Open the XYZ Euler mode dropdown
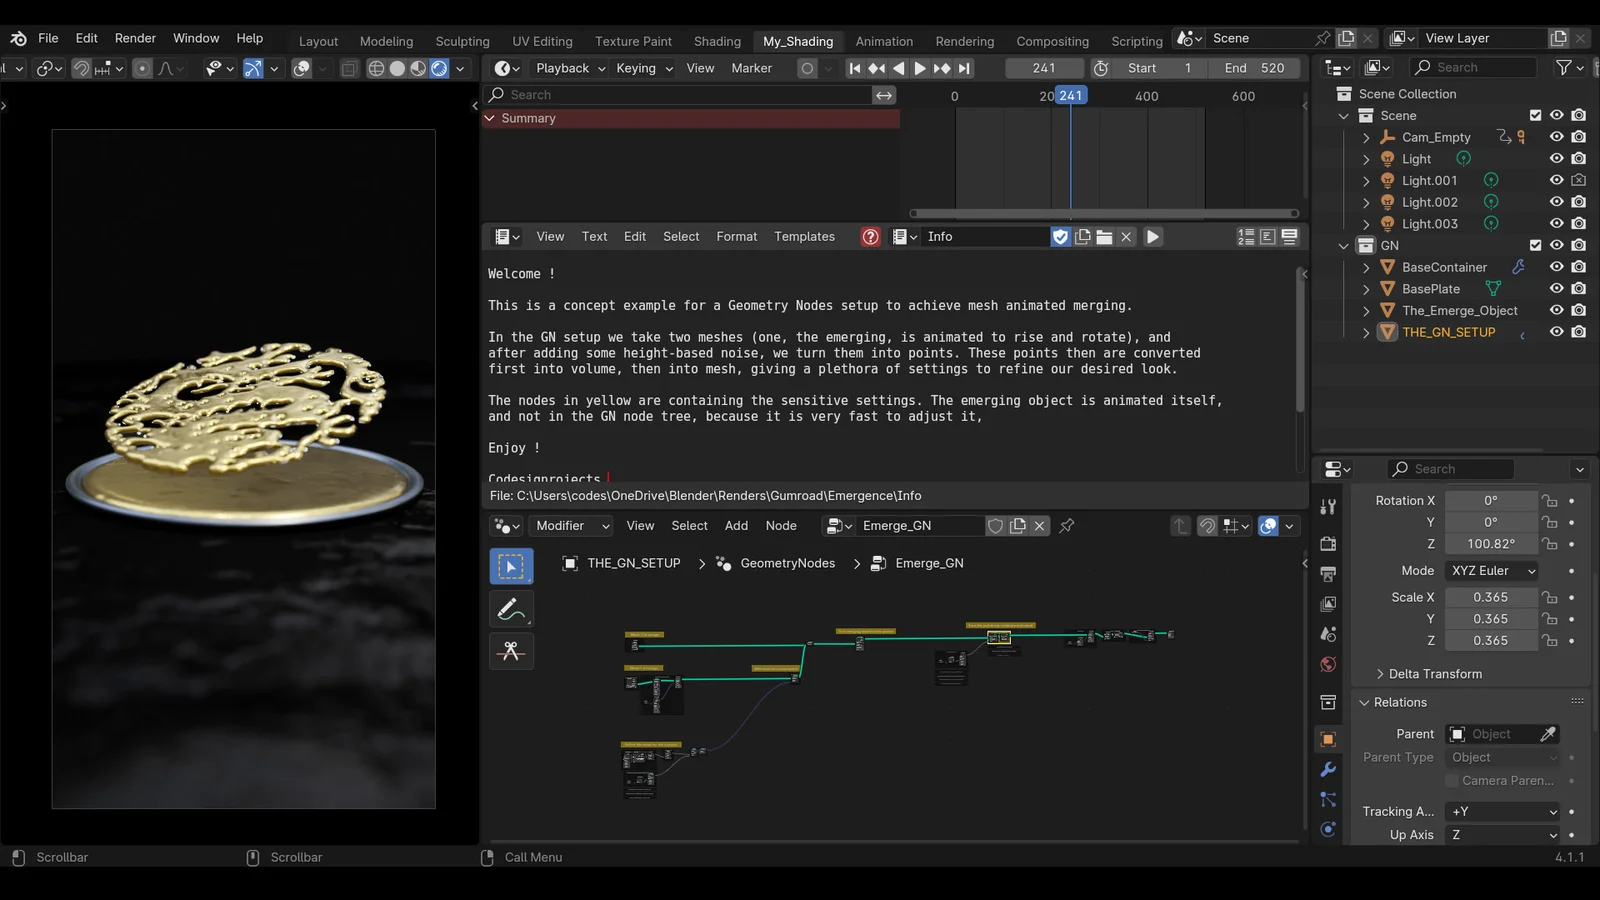The image size is (1600, 900). (x=1491, y=570)
